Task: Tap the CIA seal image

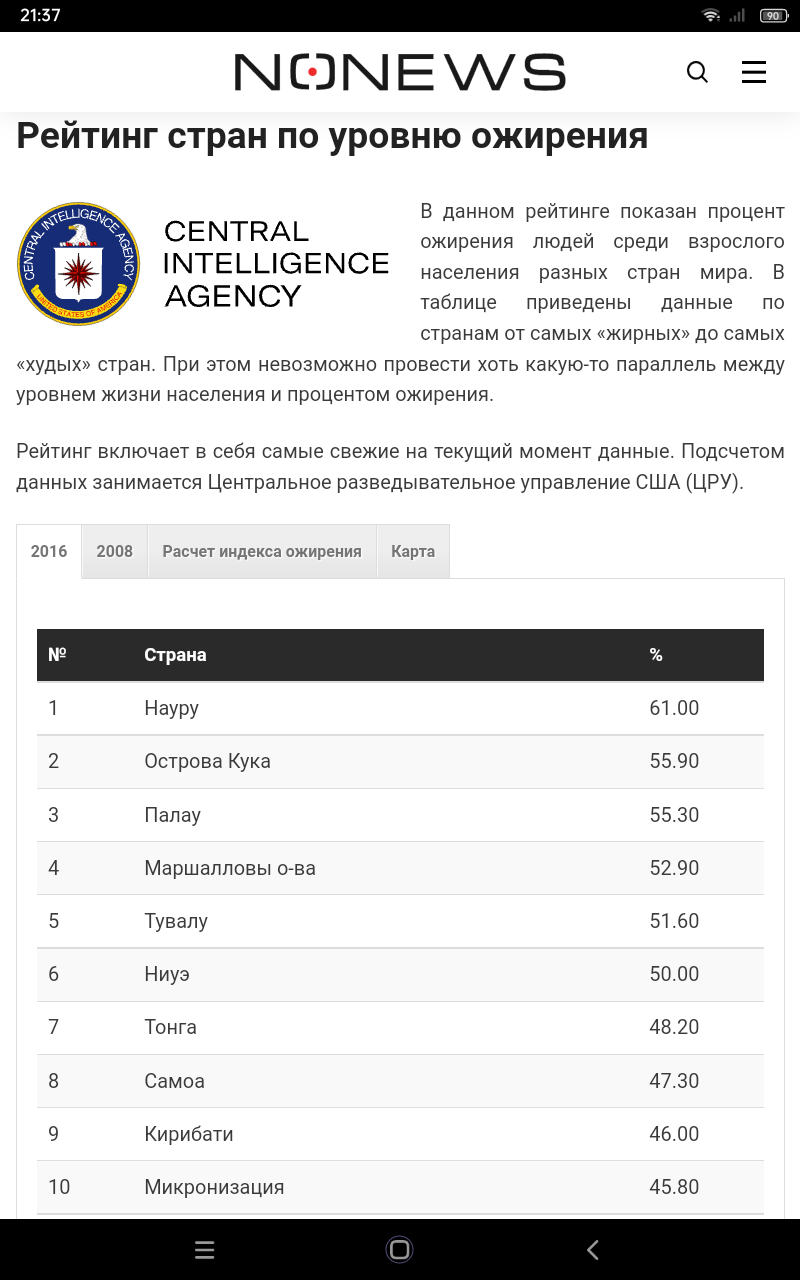Action: [78, 263]
